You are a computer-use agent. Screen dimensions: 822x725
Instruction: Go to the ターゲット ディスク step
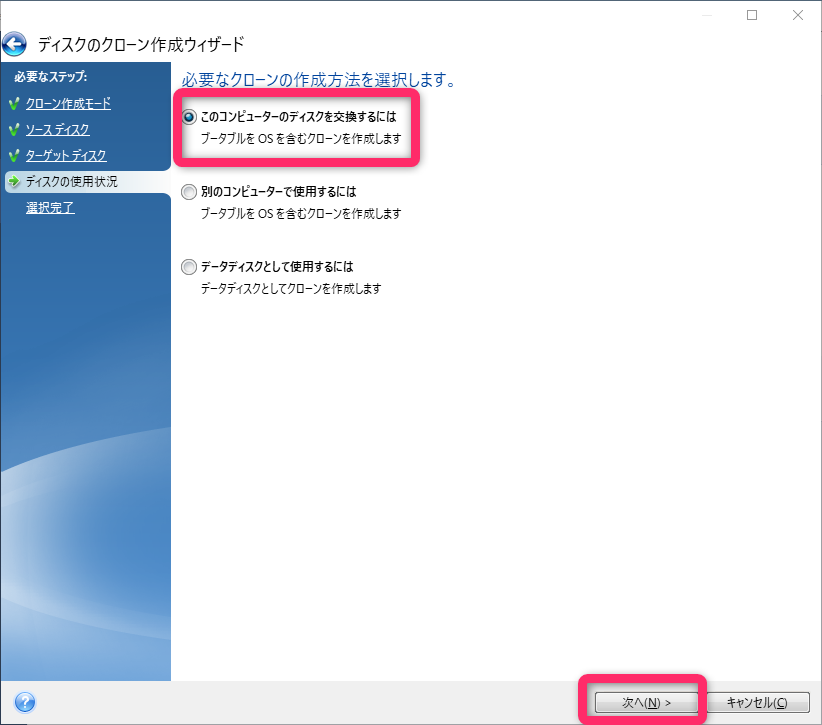tap(66, 155)
